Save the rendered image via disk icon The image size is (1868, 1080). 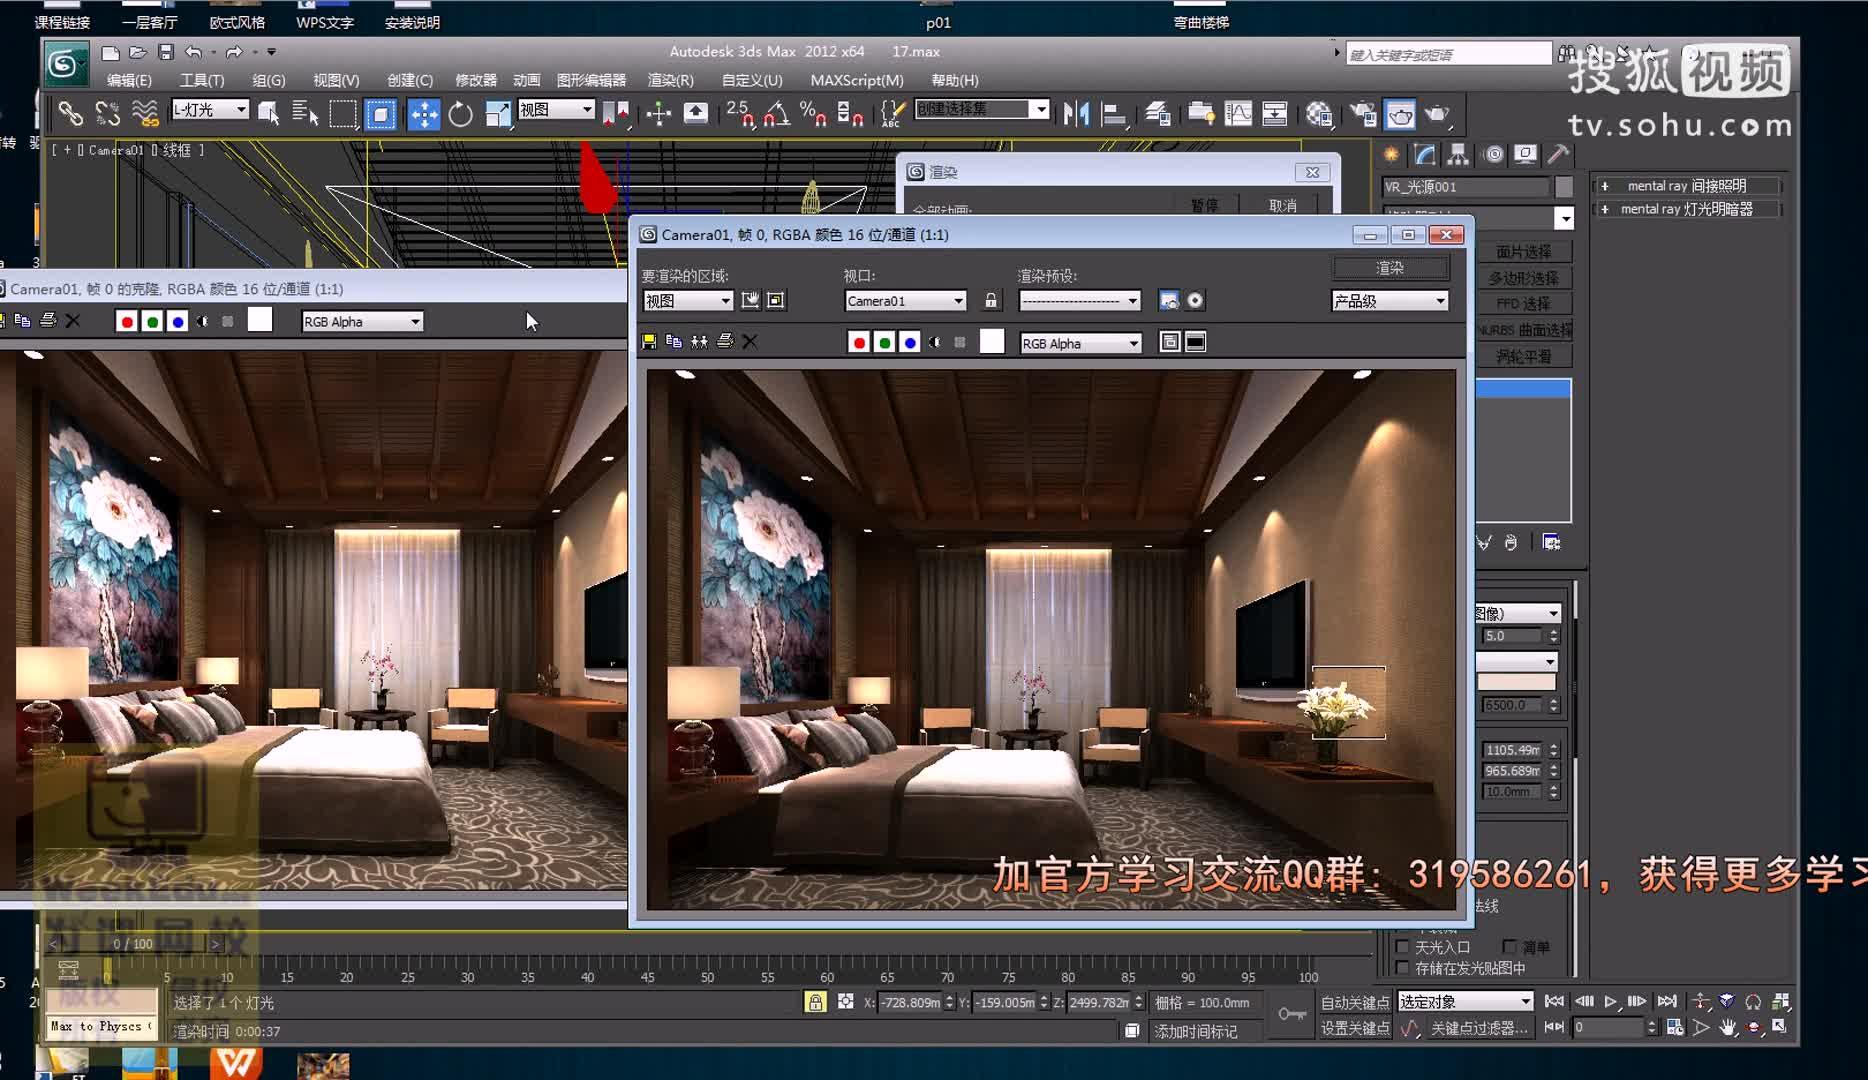649,342
